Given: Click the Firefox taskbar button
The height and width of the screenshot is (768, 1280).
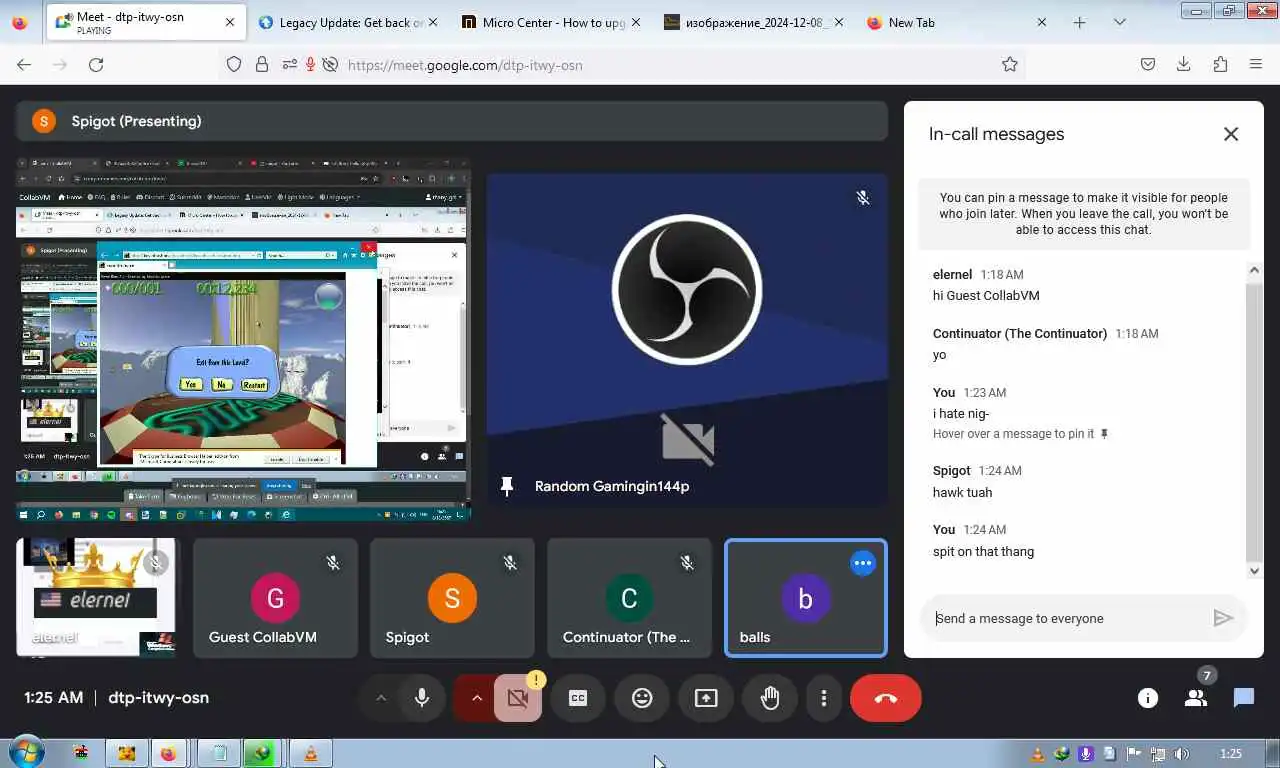Looking at the screenshot, I should 169,753.
